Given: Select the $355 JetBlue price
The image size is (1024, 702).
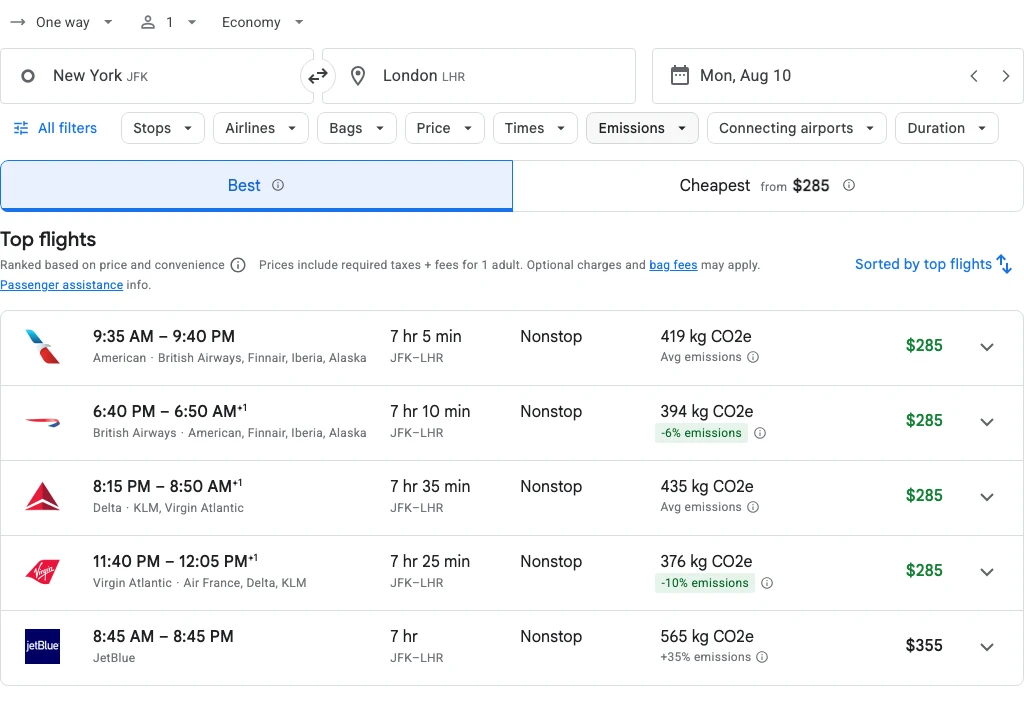Looking at the screenshot, I should point(924,646).
